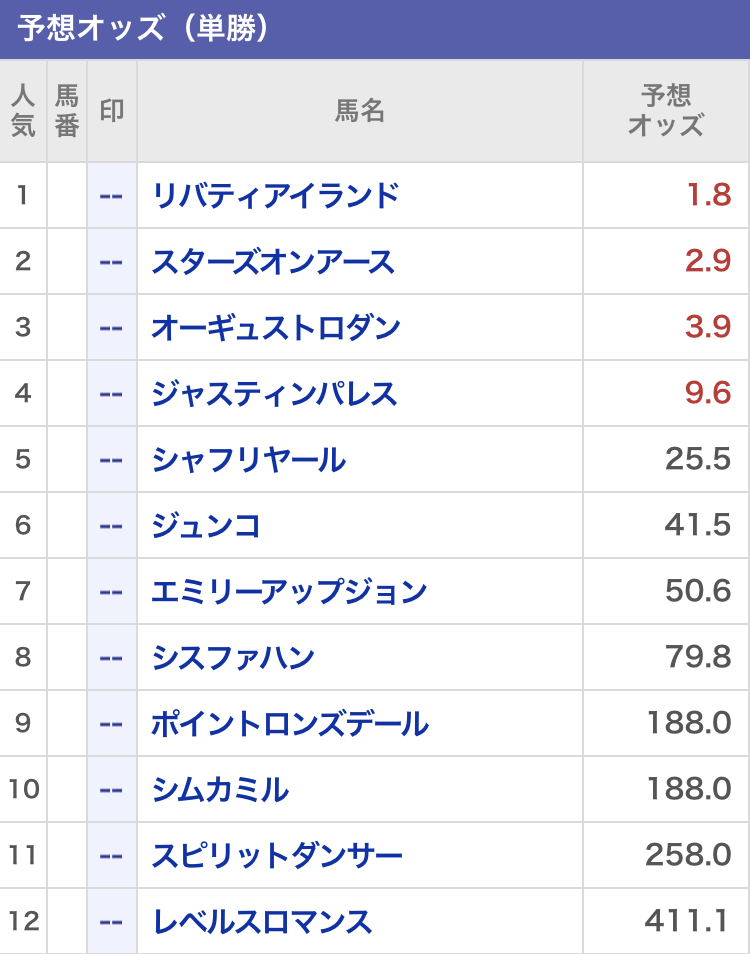Select horse オーギュストロダン
The width and height of the screenshot is (750, 954).
point(276,327)
